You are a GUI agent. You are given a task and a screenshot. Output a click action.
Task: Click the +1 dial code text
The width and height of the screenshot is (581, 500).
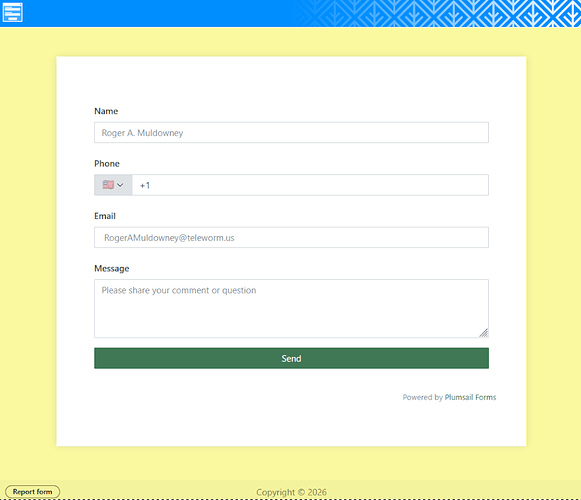(x=145, y=185)
